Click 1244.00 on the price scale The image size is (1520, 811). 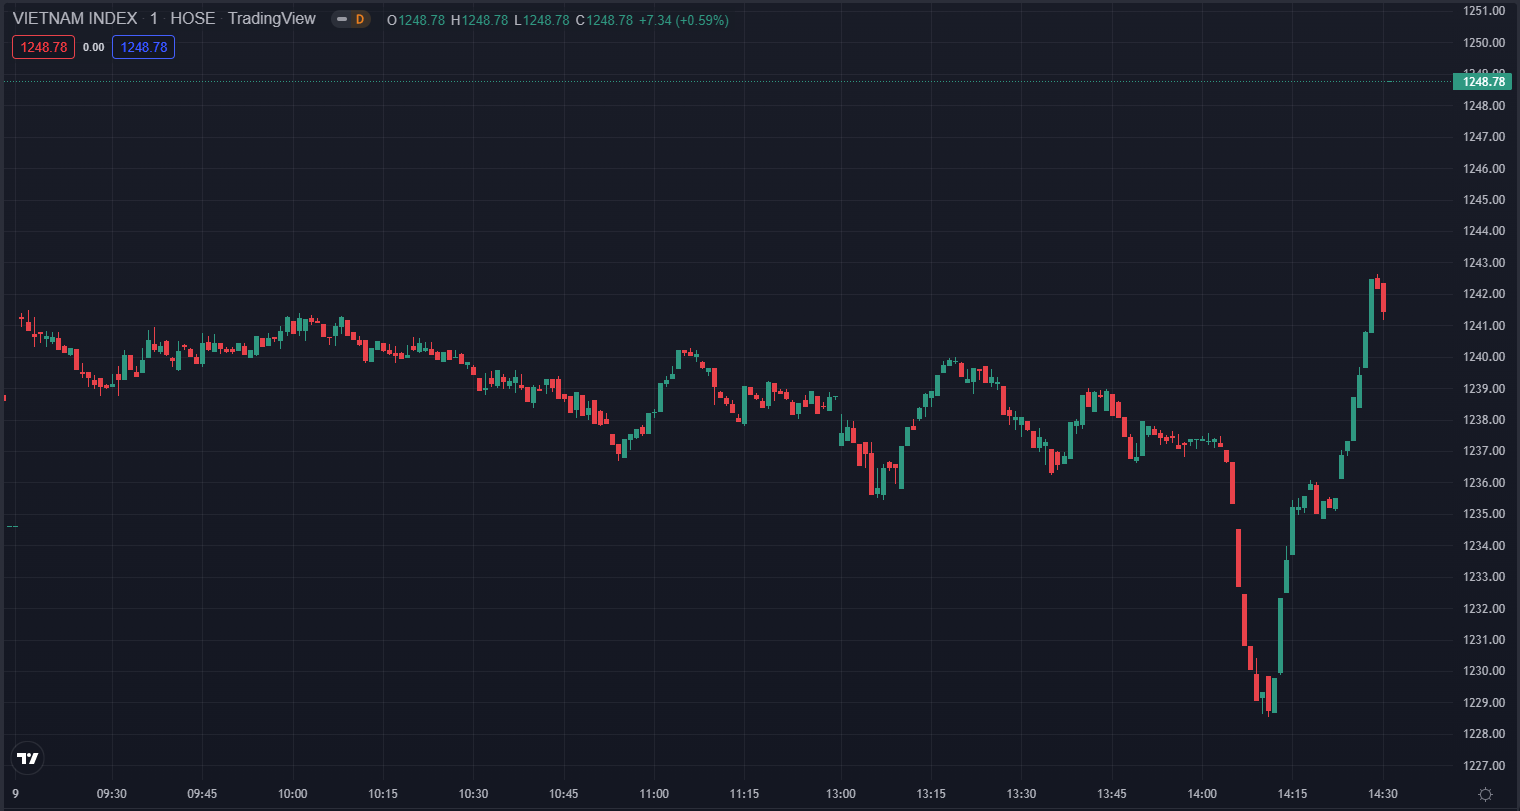point(1484,231)
